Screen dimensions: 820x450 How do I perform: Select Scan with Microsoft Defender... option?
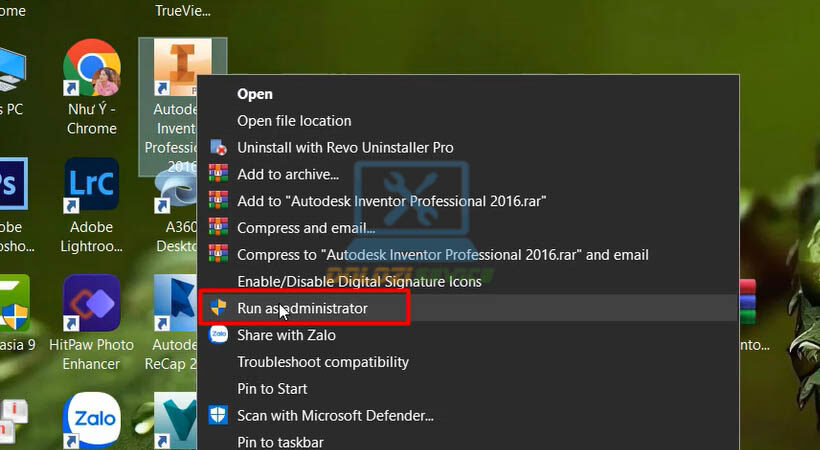pyautogui.click(x=335, y=415)
